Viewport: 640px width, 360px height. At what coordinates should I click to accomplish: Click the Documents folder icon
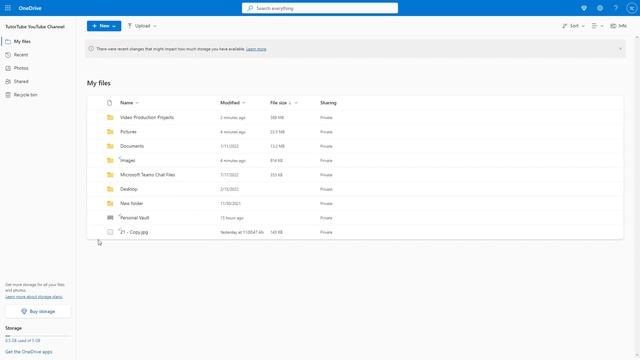[110, 146]
